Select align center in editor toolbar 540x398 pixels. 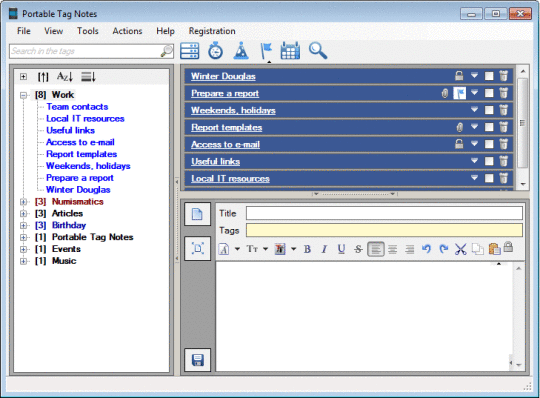coord(393,249)
